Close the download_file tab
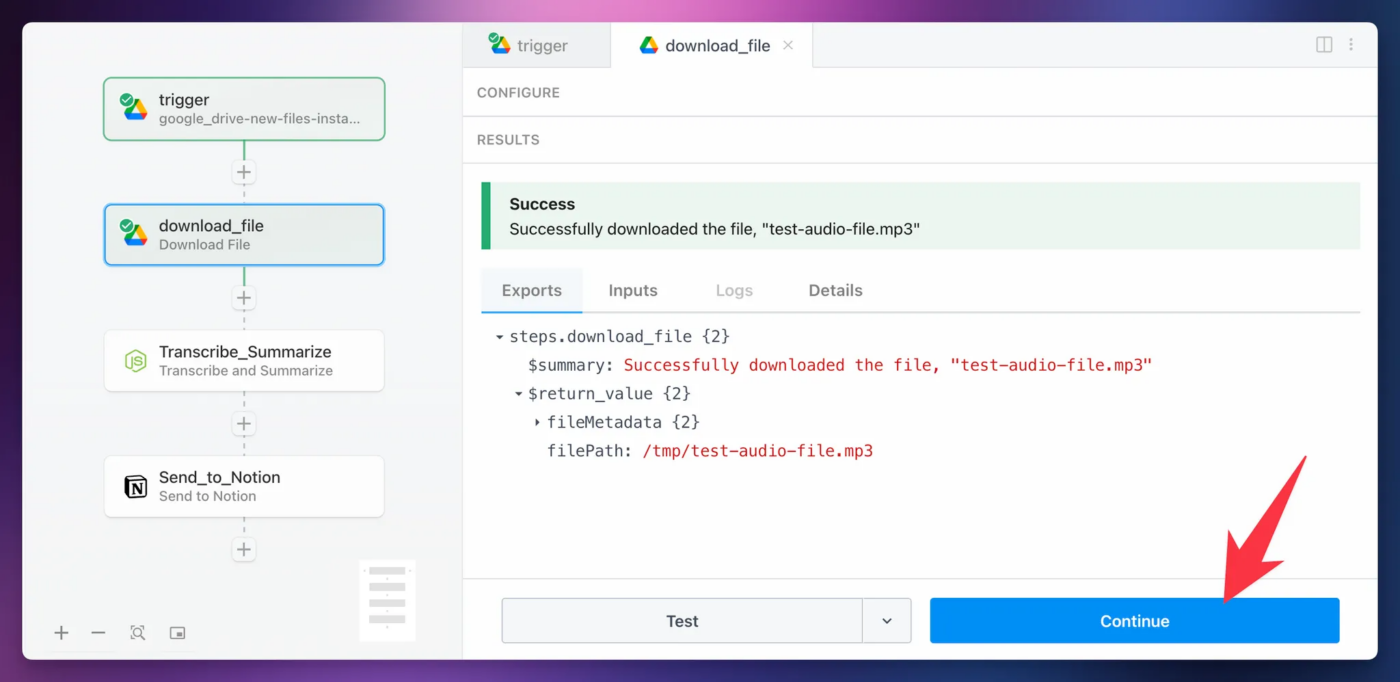 (x=788, y=45)
